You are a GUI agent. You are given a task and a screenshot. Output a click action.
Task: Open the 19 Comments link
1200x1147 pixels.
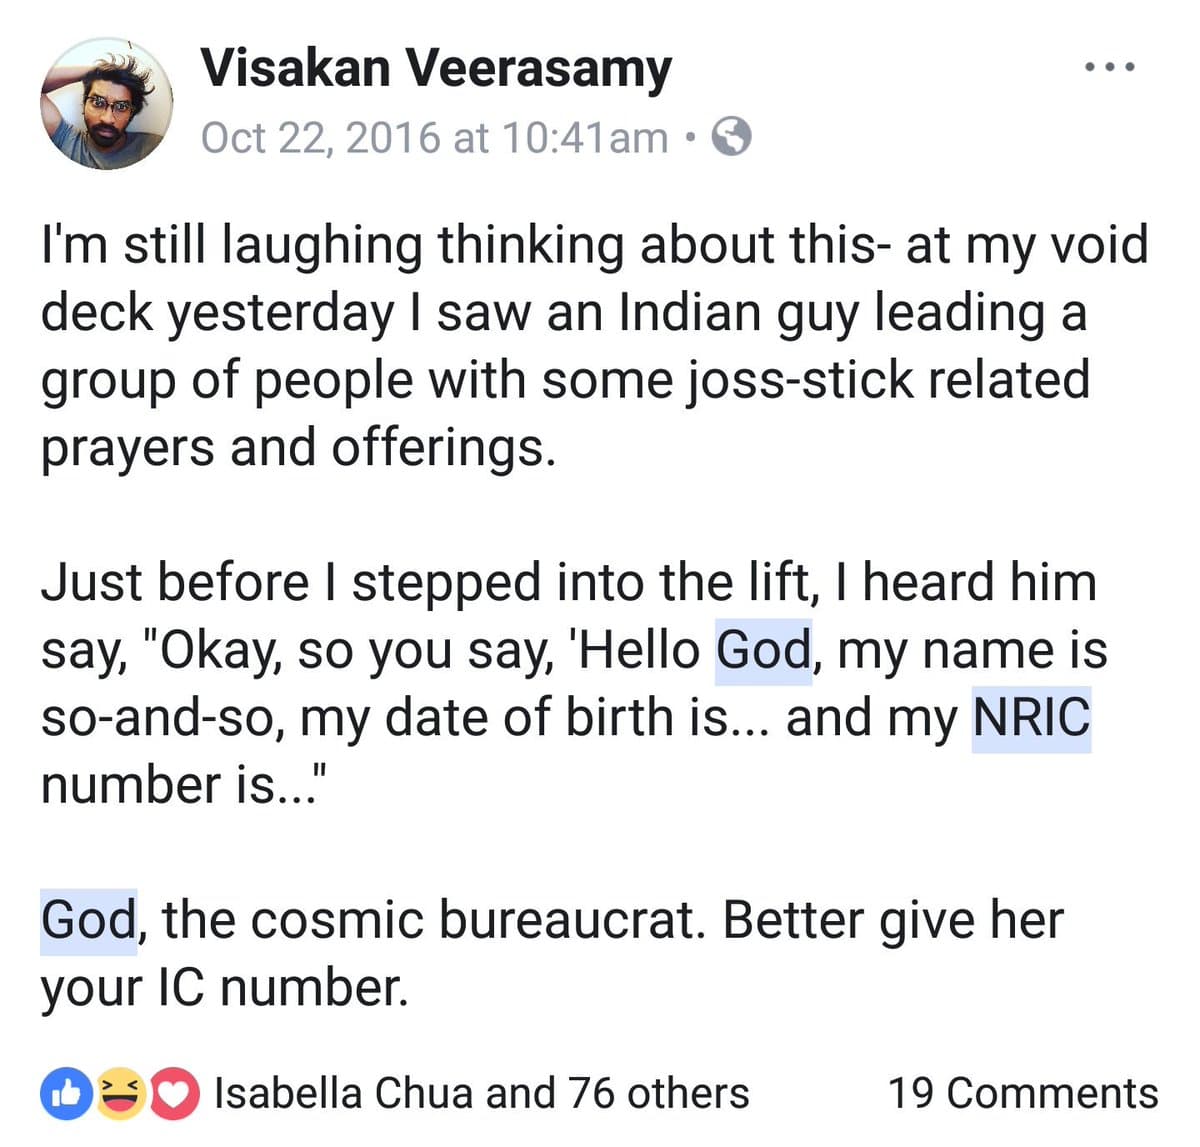pyautogui.click(x=1023, y=1093)
